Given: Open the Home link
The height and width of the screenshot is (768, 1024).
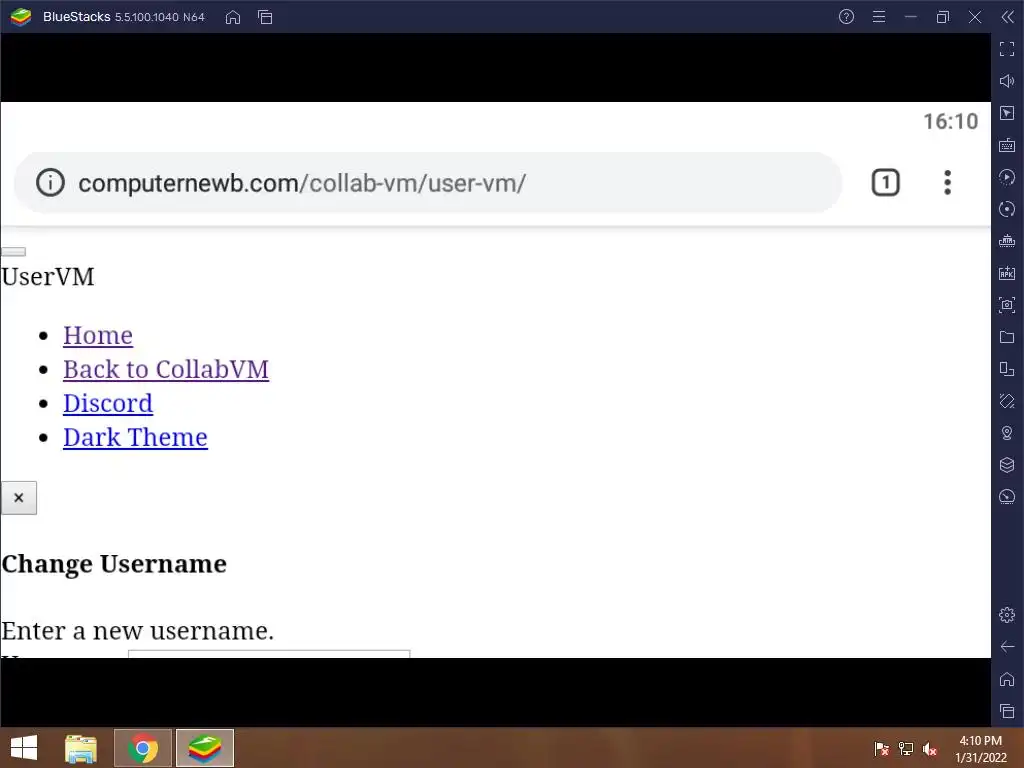Looking at the screenshot, I should pyautogui.click(x=98, y=335).
